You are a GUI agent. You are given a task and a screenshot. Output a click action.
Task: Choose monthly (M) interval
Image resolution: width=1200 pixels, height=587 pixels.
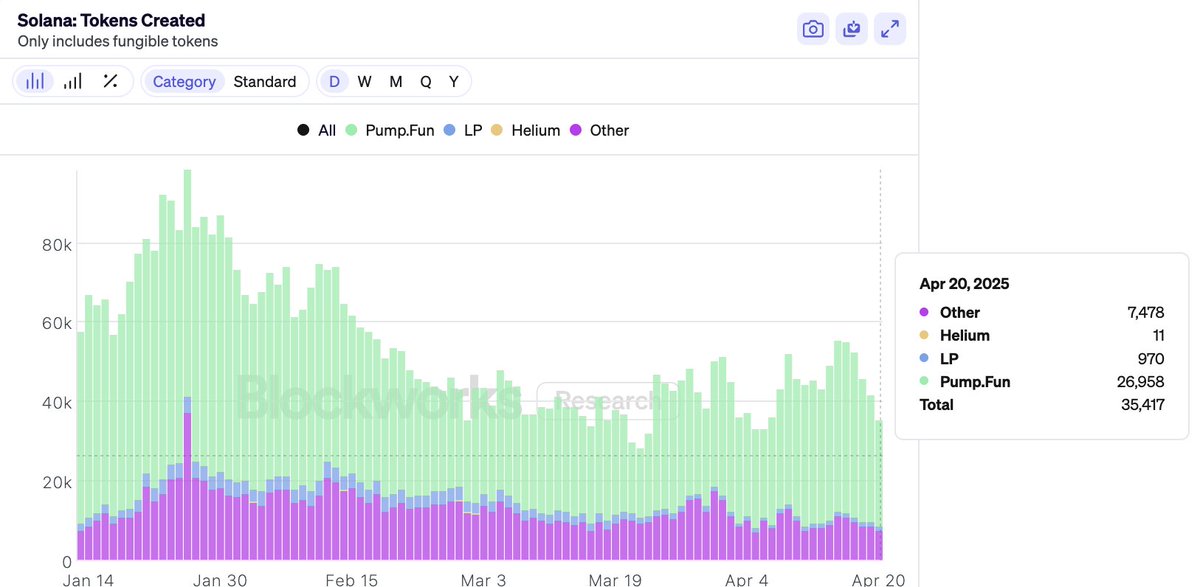click(x=396, y=82)
